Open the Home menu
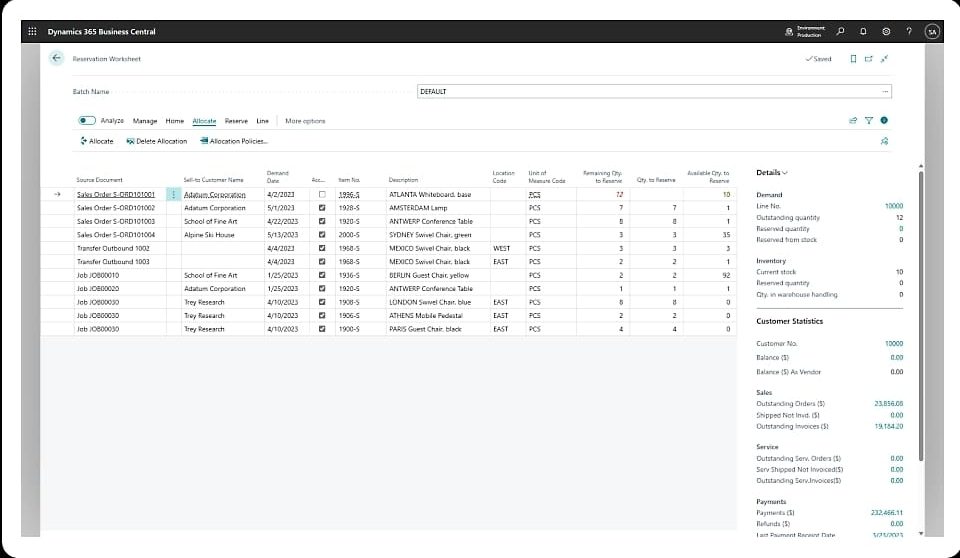This screenshot has height=558, width=960. tap(174, 121)
